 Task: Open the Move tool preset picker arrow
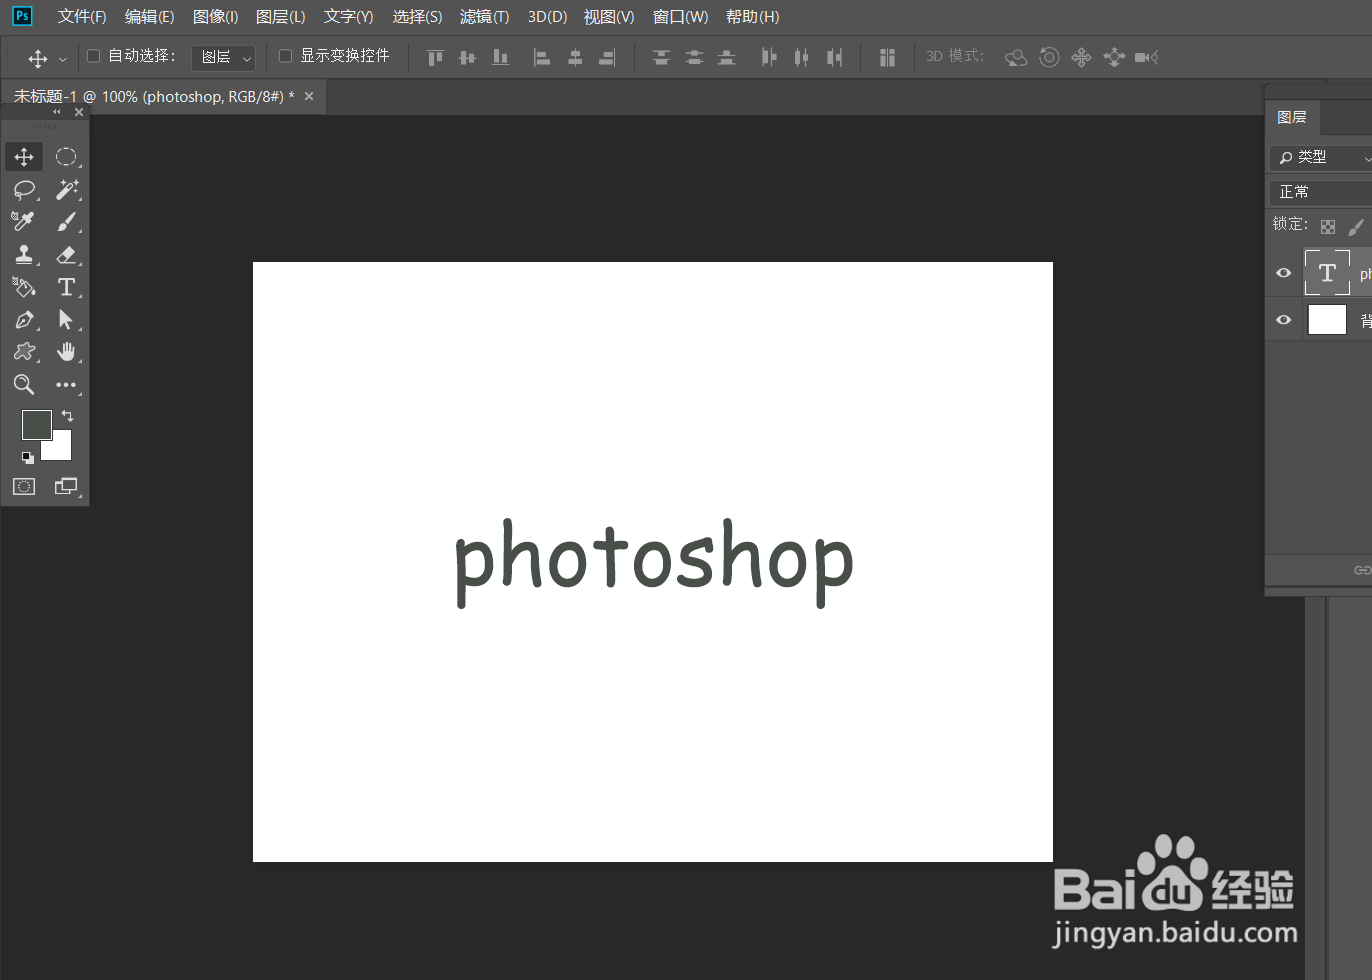point(63,59)
